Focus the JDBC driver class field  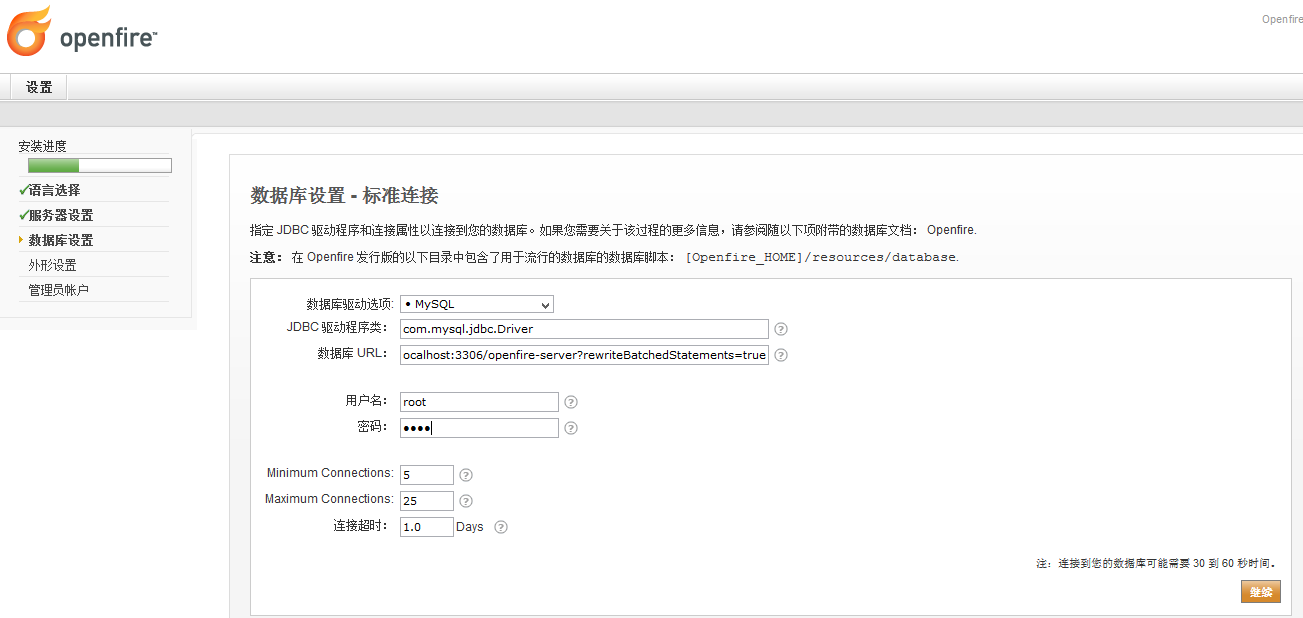click(x=584, y=329)
